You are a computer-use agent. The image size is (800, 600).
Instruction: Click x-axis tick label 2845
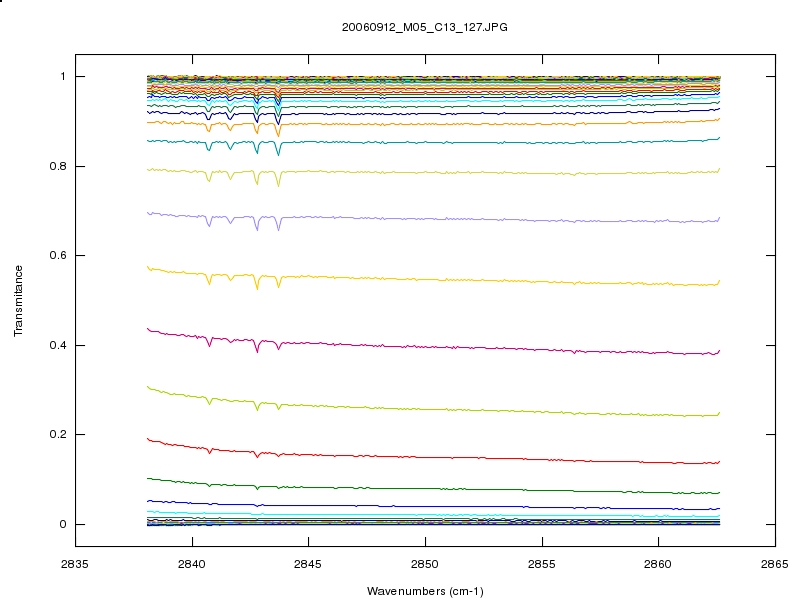tap(308, 564)
